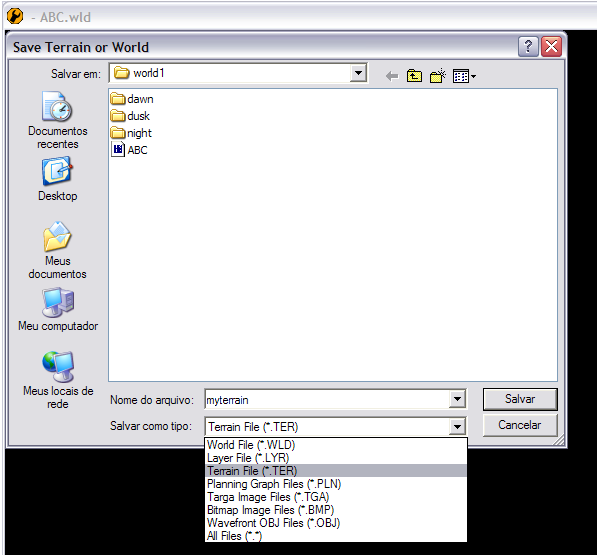The height and width of the screenshot is (555, 597).
Task: Click the Salvar button
Action: (x=520, y=399)
